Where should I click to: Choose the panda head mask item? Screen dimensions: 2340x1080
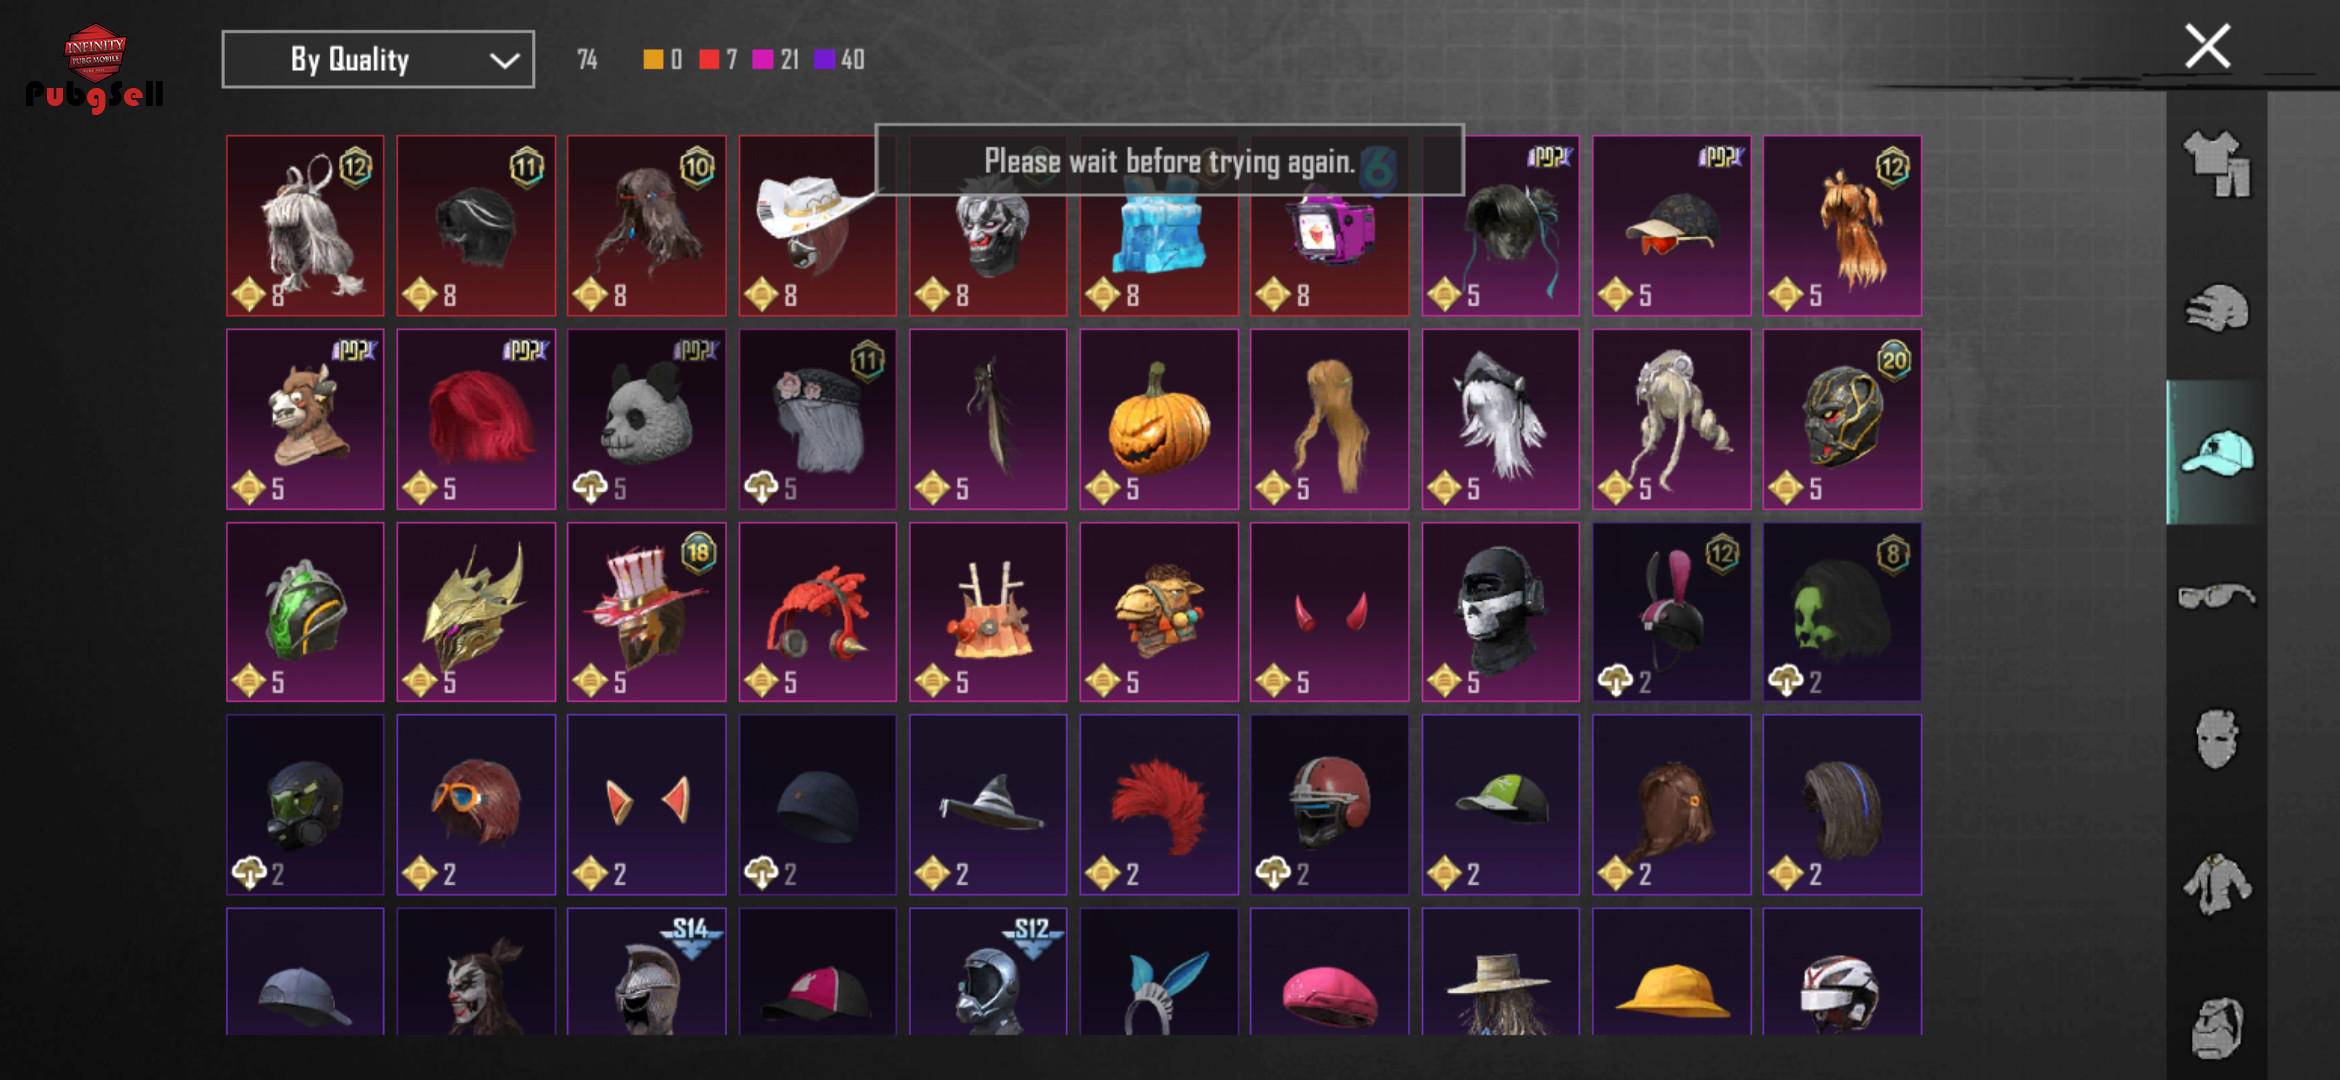click(x=647, y=419)
